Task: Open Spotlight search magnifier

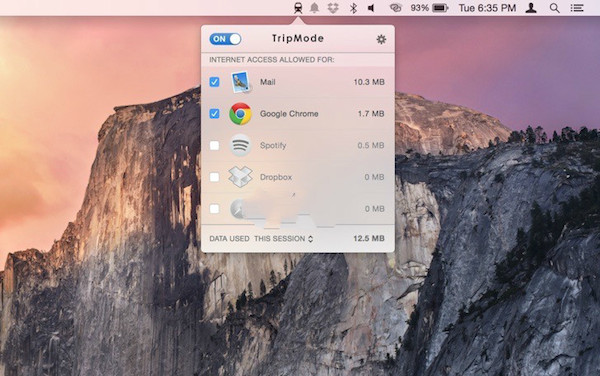Action: click(x=554, y=8)
